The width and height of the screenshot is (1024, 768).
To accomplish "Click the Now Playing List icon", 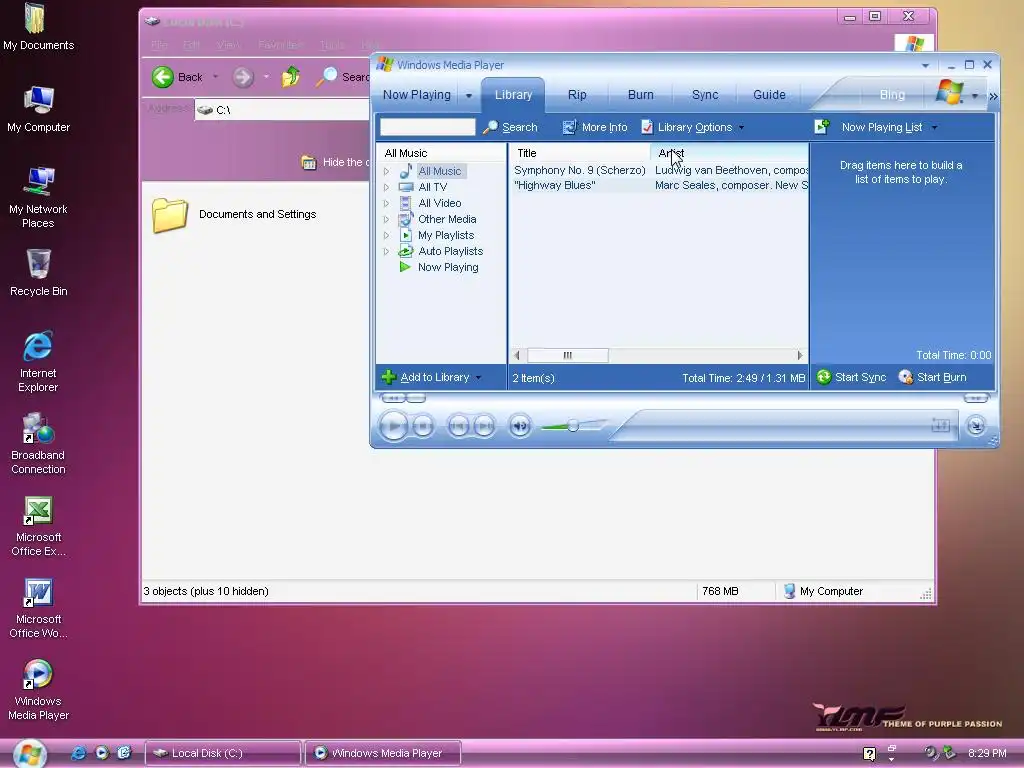I will [x=822, y=127].
